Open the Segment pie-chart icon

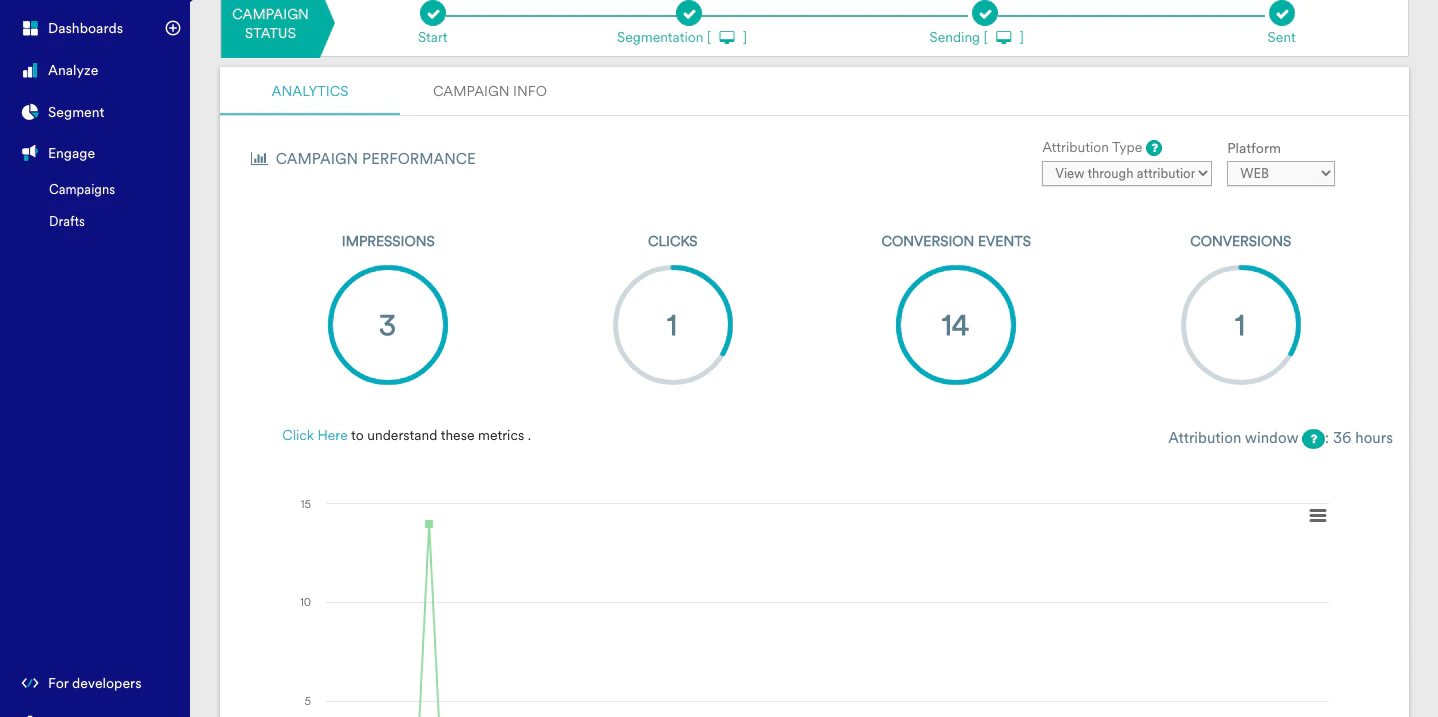coord(29,112)
